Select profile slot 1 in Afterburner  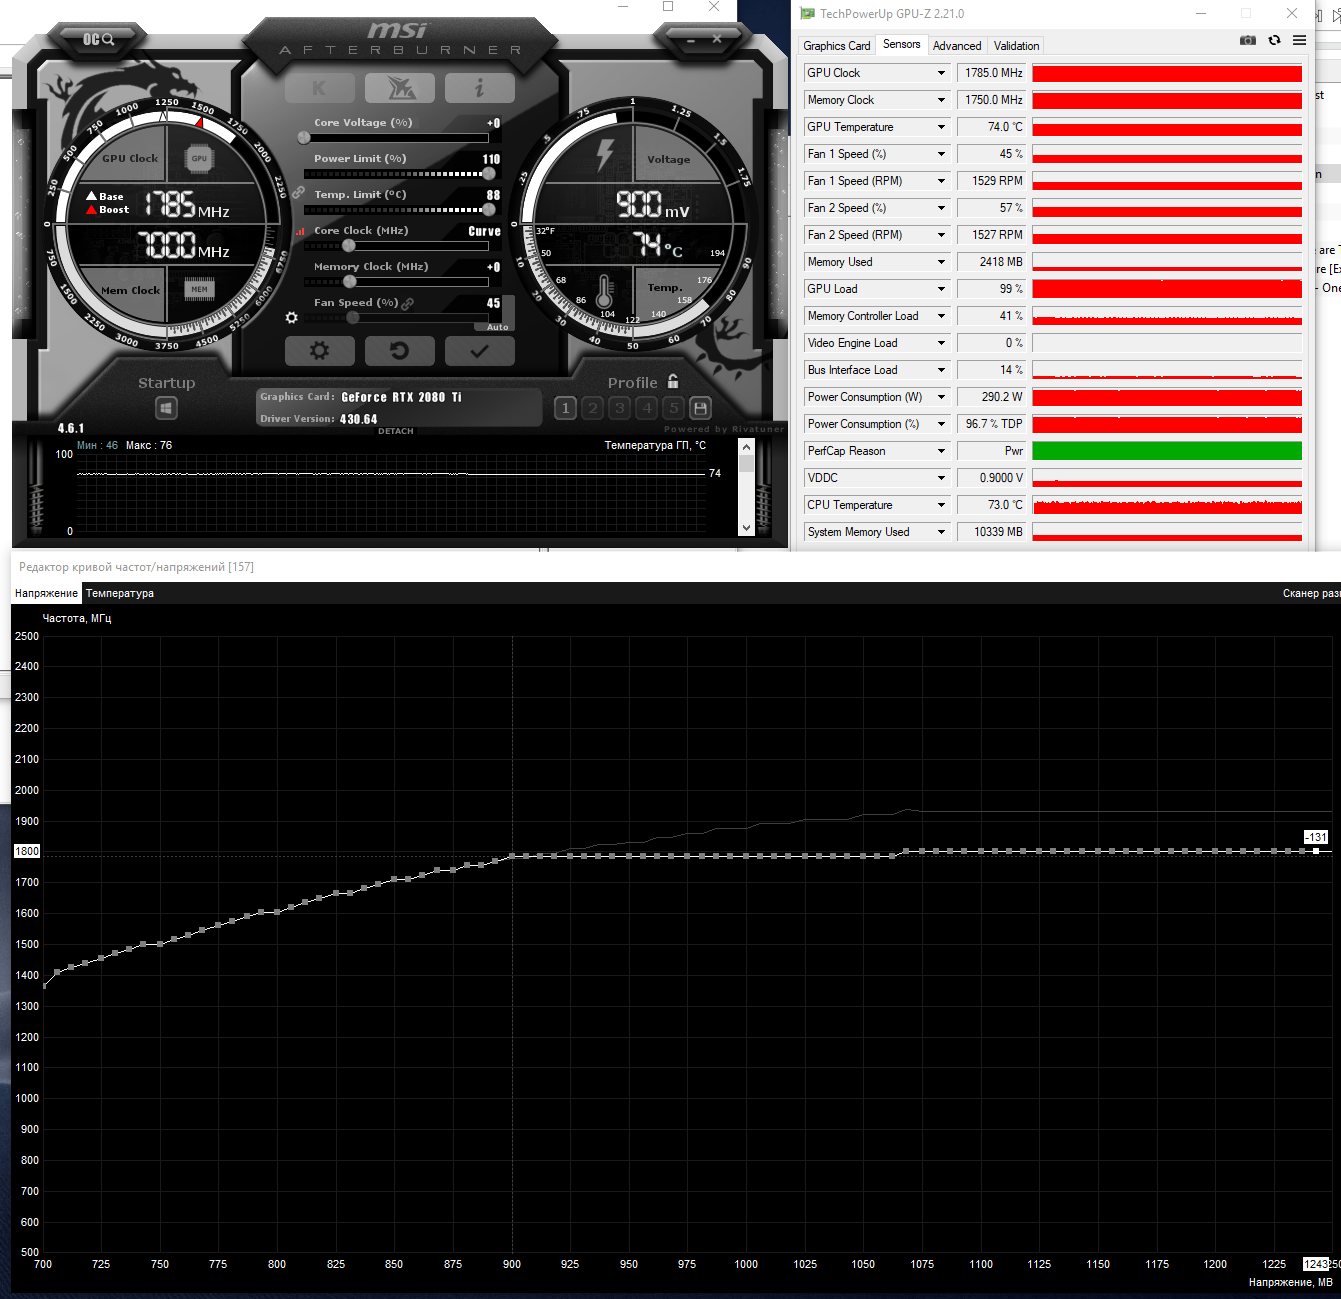pos(565,408)
